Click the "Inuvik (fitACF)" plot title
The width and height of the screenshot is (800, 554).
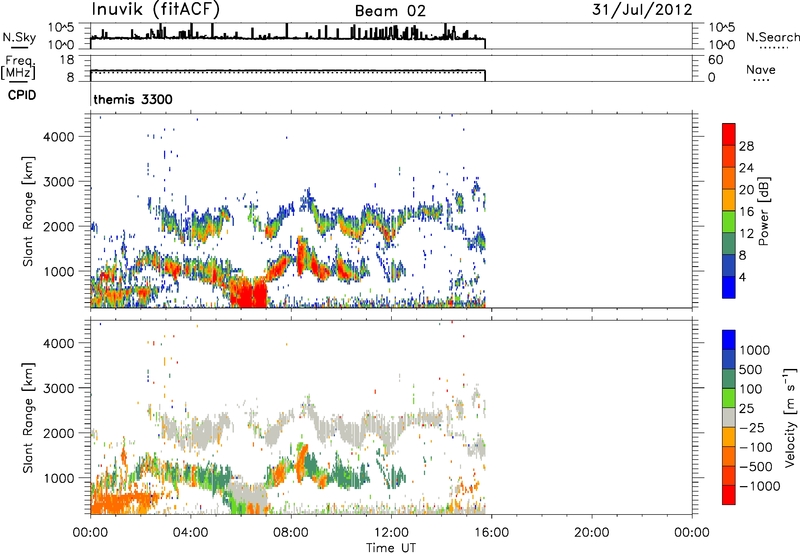point(156,9)
